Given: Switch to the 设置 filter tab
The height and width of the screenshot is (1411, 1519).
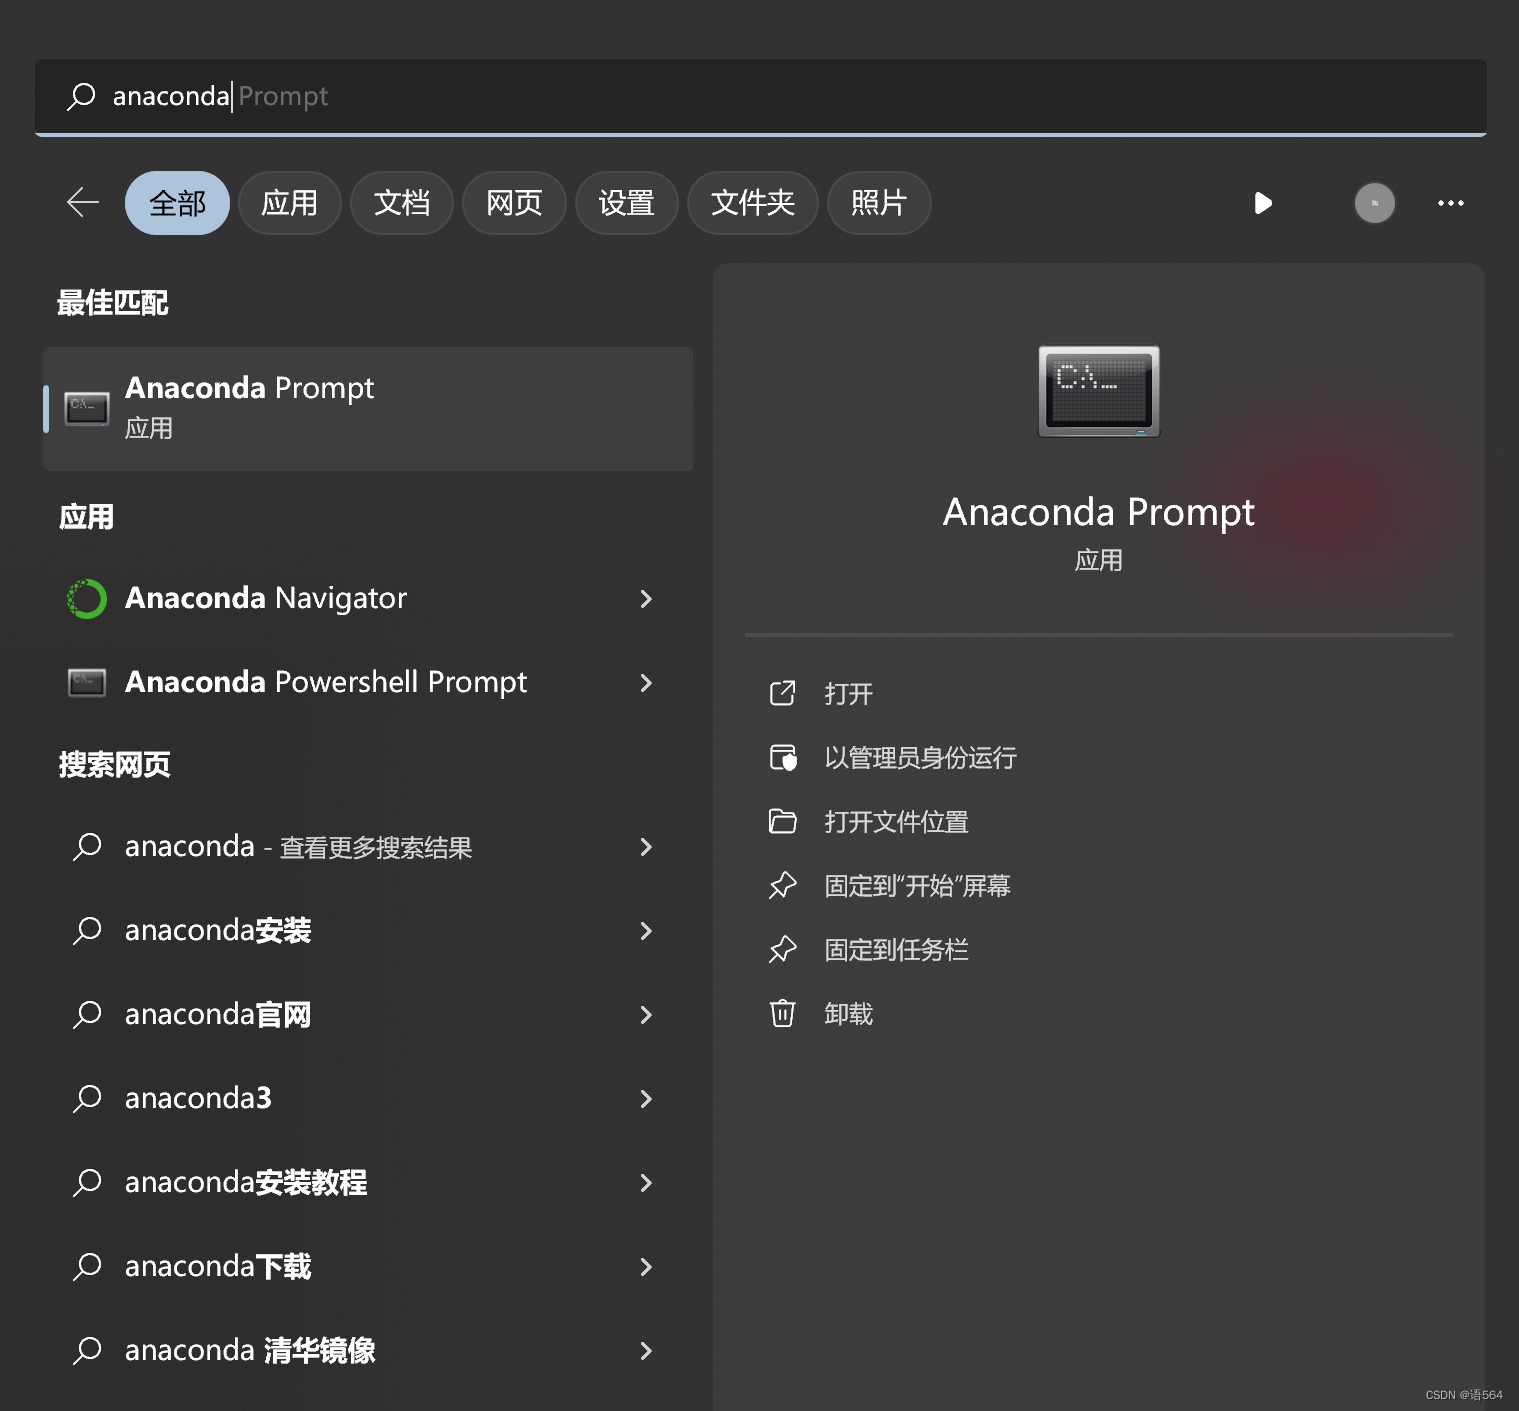Looking at the screenshot, I should pyautogui.click(x=626, y=203).
